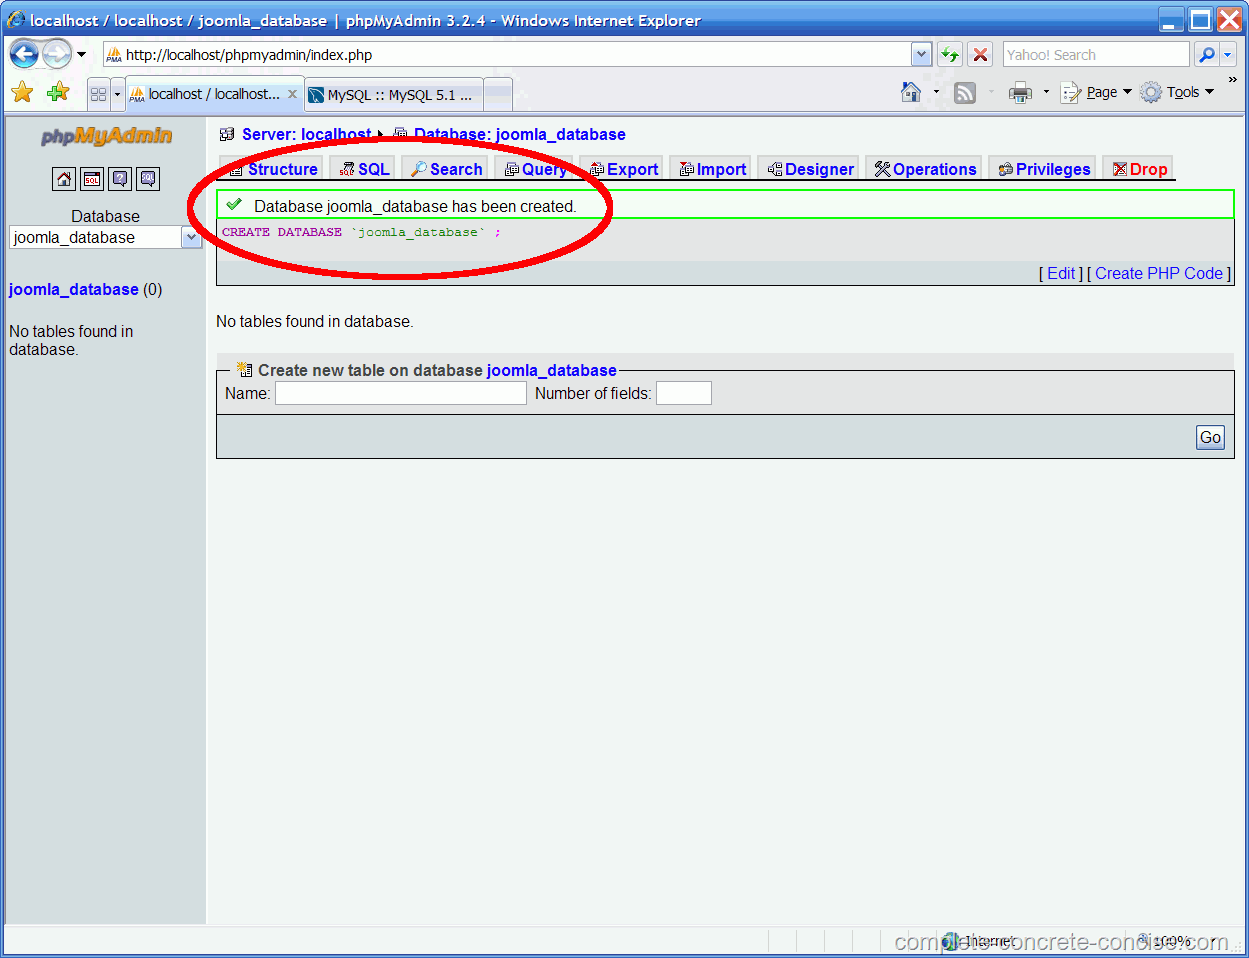Follow the Server: localhost breadcrumb link
The image size is (1249, 958).
pyautogui.click(x=306, y=134)
